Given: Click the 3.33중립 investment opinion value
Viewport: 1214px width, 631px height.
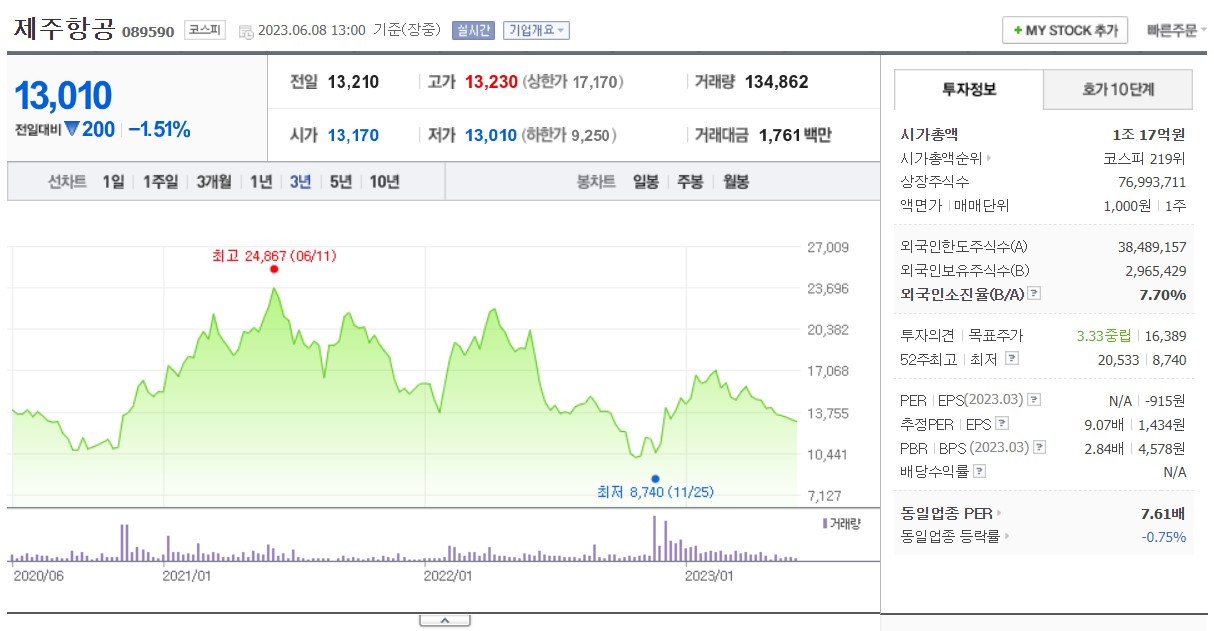Looking at the screenshot, I should (x=1104, y=336).
